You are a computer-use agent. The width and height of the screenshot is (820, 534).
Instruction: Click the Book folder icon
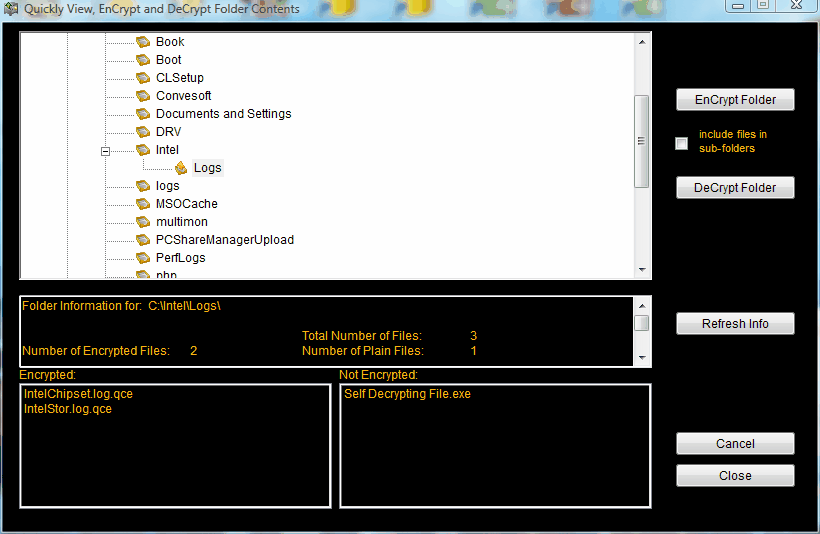point(143,42)
